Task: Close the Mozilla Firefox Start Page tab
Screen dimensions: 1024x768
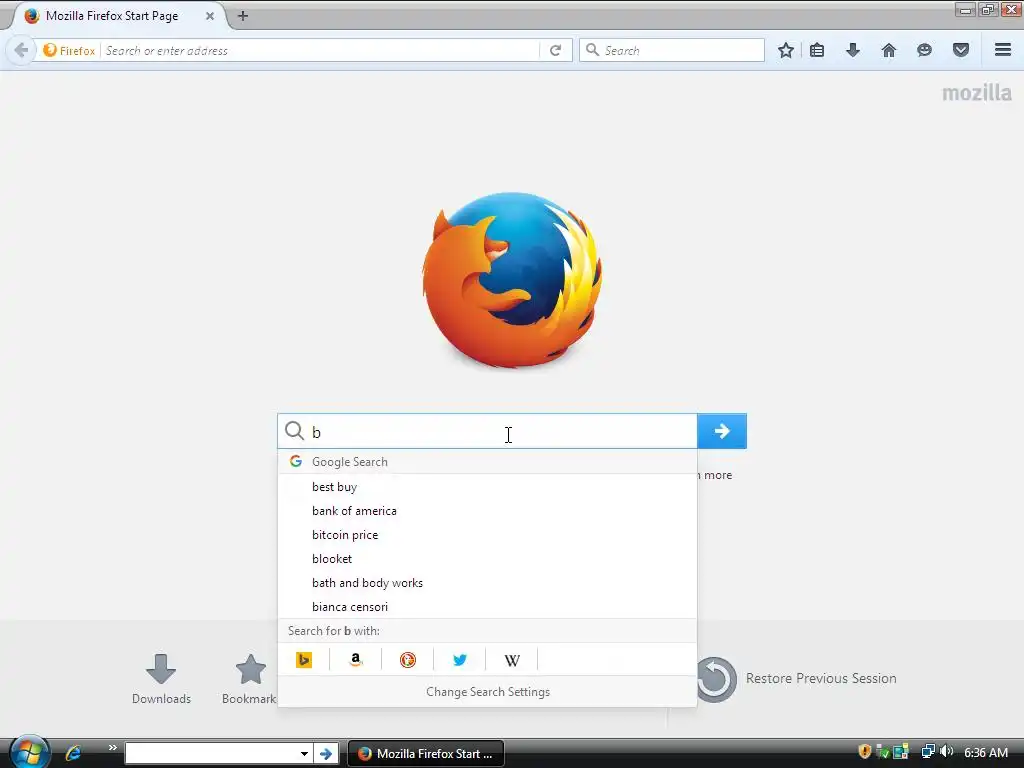Action: click(210, 16)
